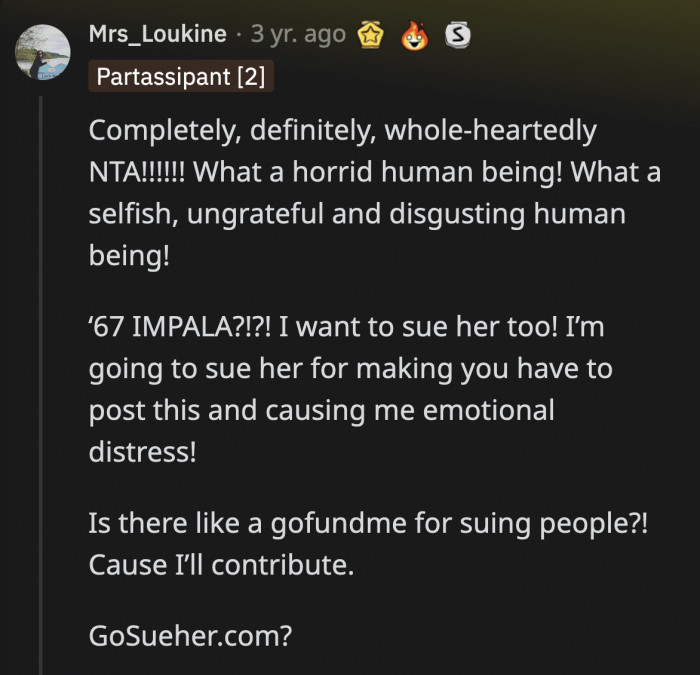Click the fire award icon
Screen dimensions: 700x675
coord(412,36)
